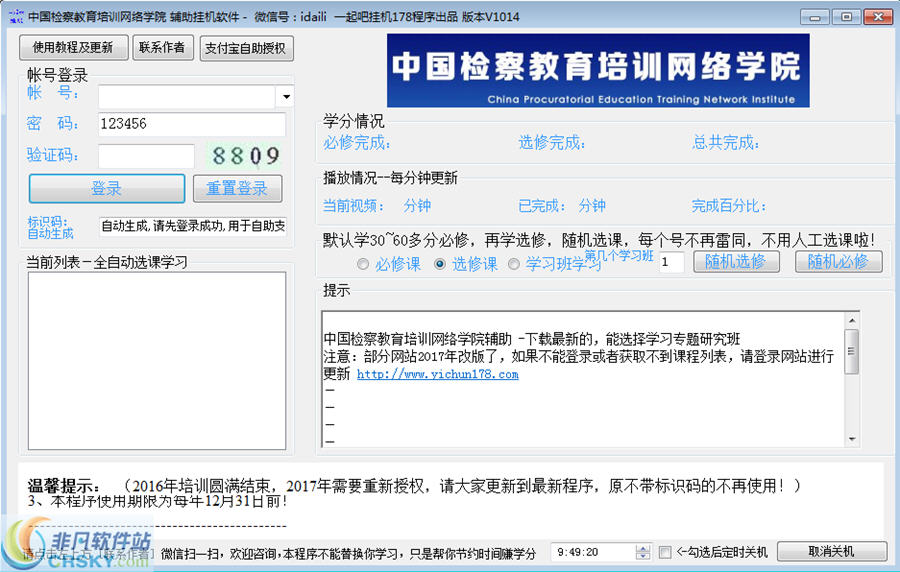Viewport: 900px width, 572px height.
Task: Click the 取消关机 button
Action: pyautogui.click(x=832, y=552)
